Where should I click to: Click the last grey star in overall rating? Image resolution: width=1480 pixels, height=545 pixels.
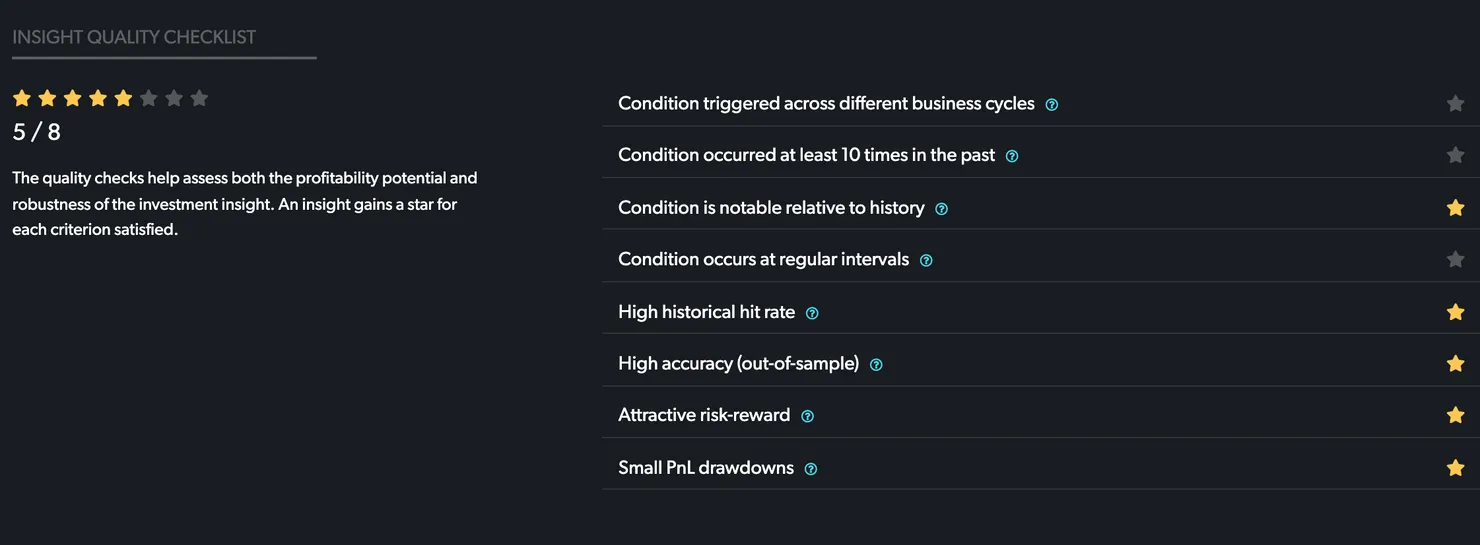pyautogui.click(x=199, y=98)
